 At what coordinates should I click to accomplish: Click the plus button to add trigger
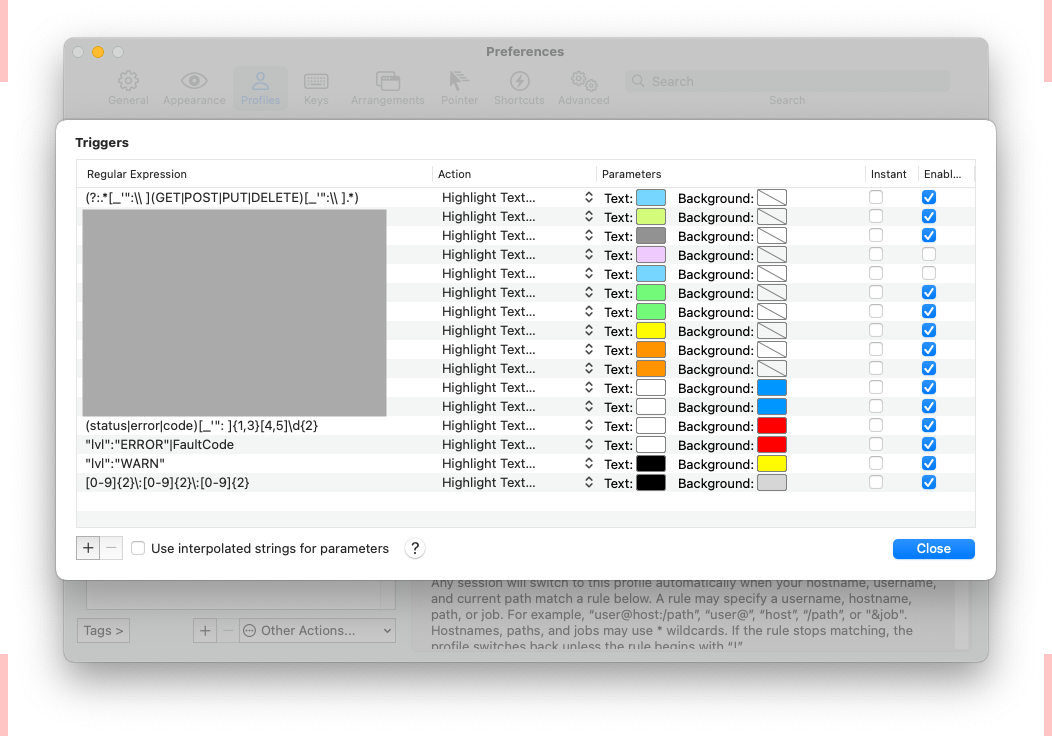[88, 548]
